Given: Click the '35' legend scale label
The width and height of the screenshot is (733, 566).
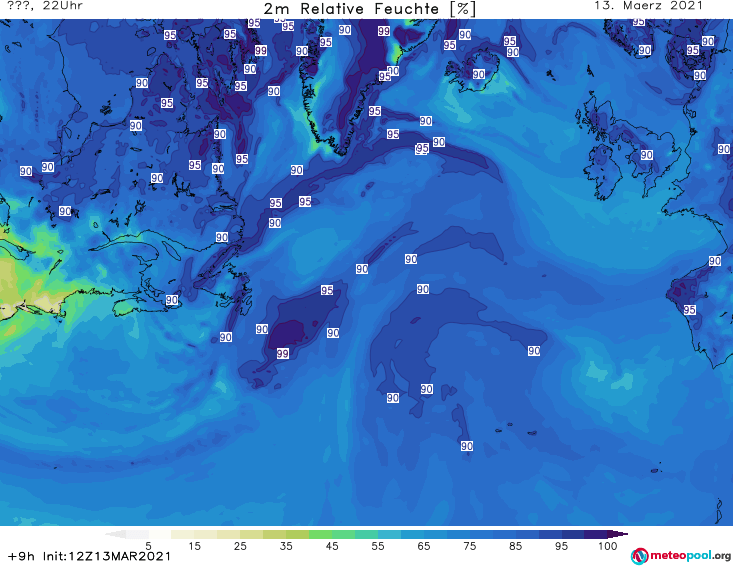Looking at the screenshot, I should pos(286,546).
